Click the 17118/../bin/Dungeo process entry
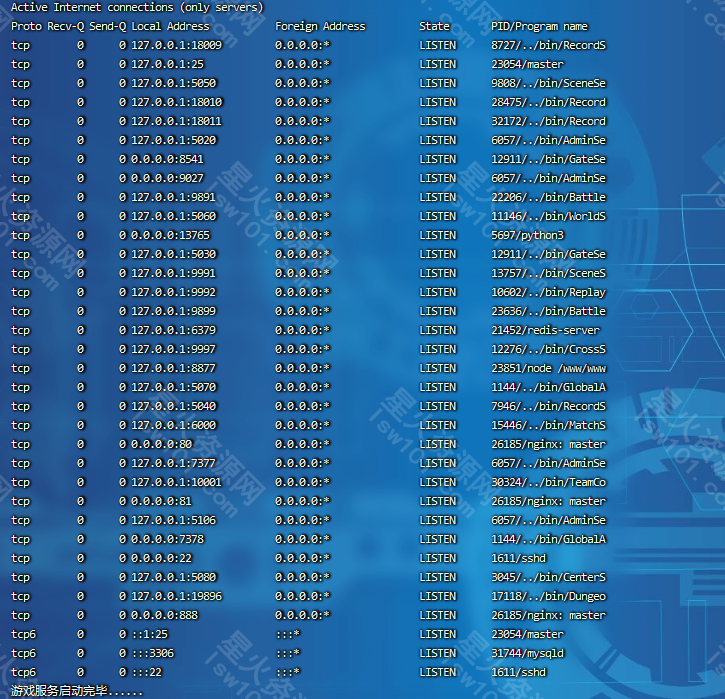The height and width of the screenshot is (699, 725). coord(548,596)
